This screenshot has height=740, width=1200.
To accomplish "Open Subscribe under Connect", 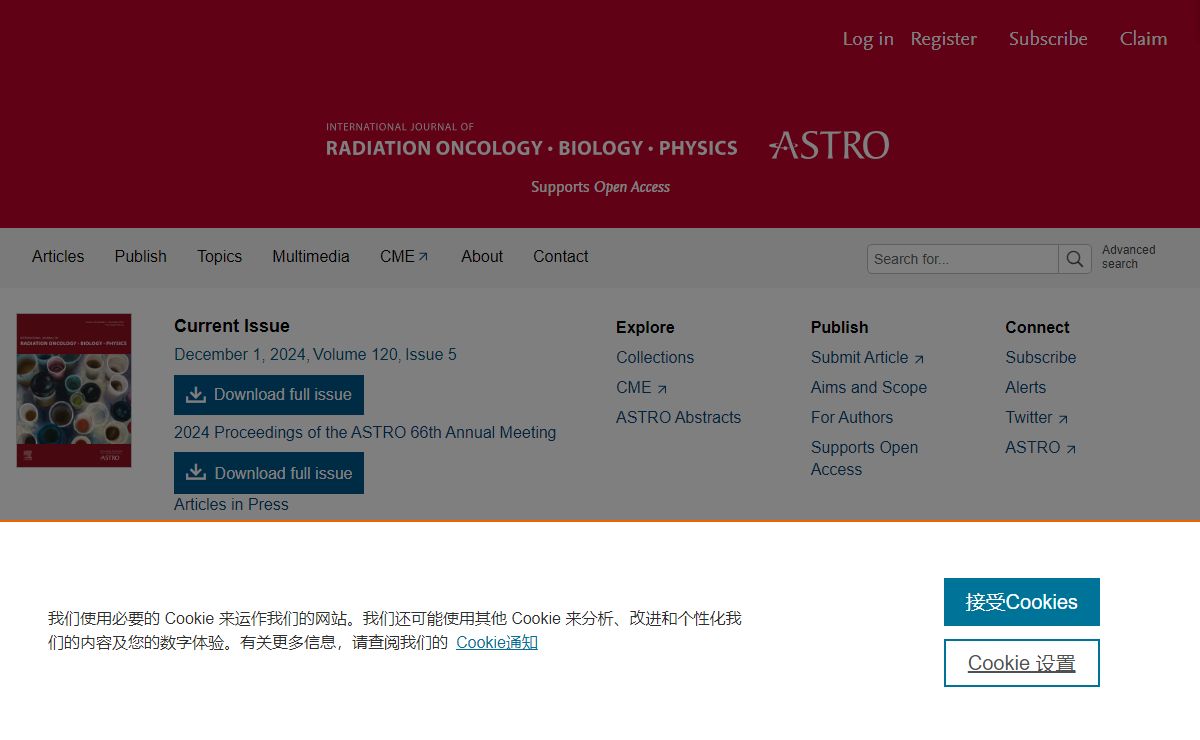I will pos(1041,358).
